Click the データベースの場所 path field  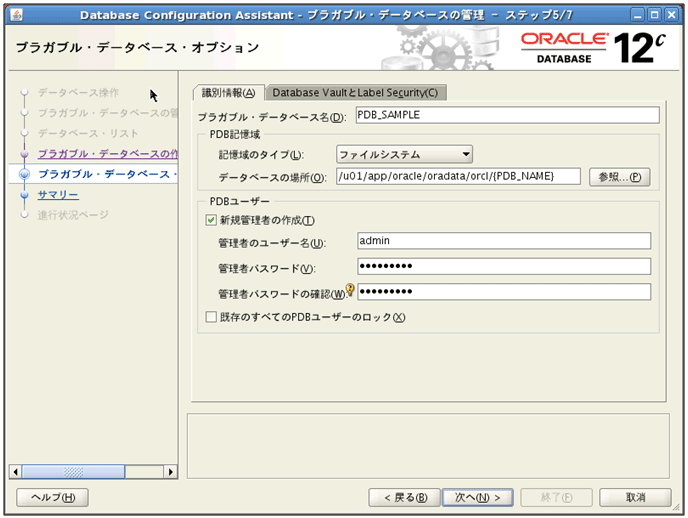(x=458, y=176)
